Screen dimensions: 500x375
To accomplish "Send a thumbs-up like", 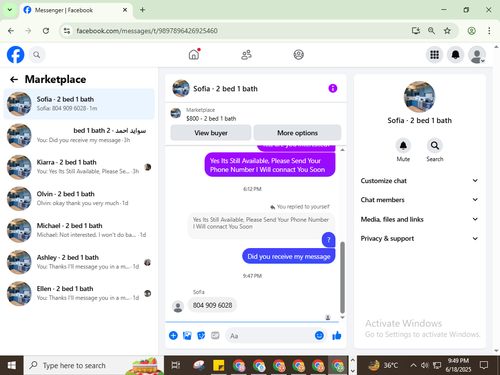I will click(337, 335).
